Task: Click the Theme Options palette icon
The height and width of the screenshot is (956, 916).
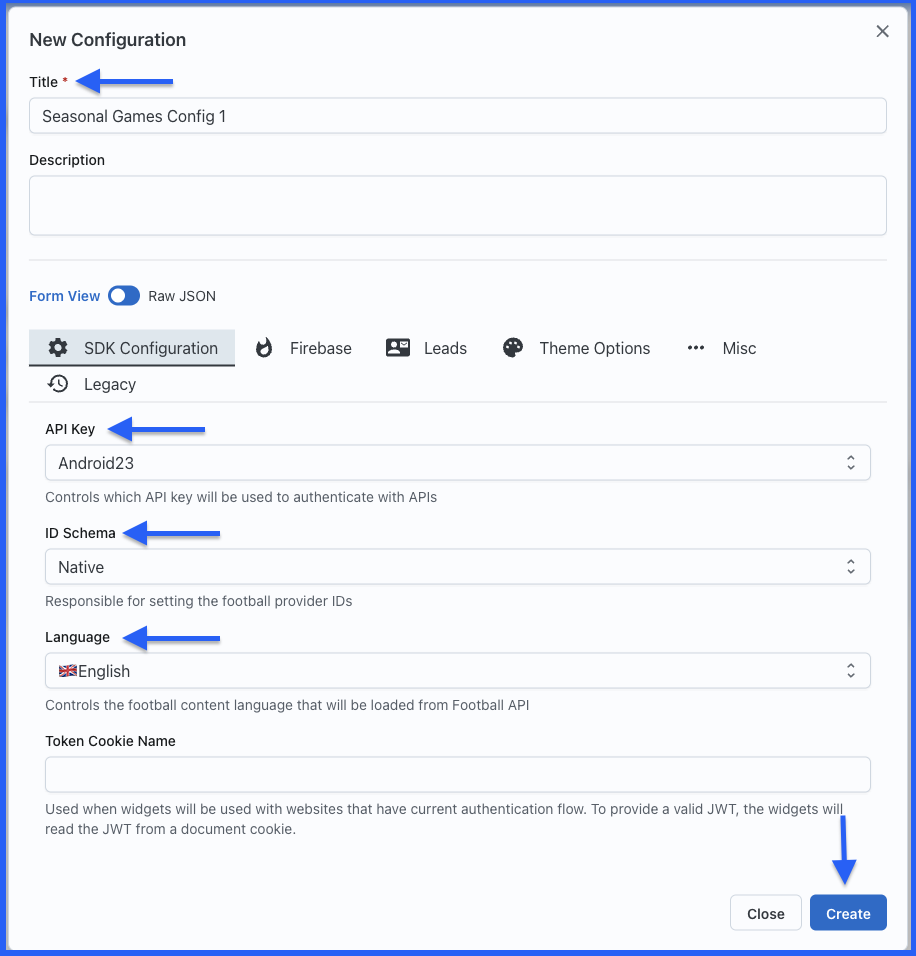Action: 513,348
